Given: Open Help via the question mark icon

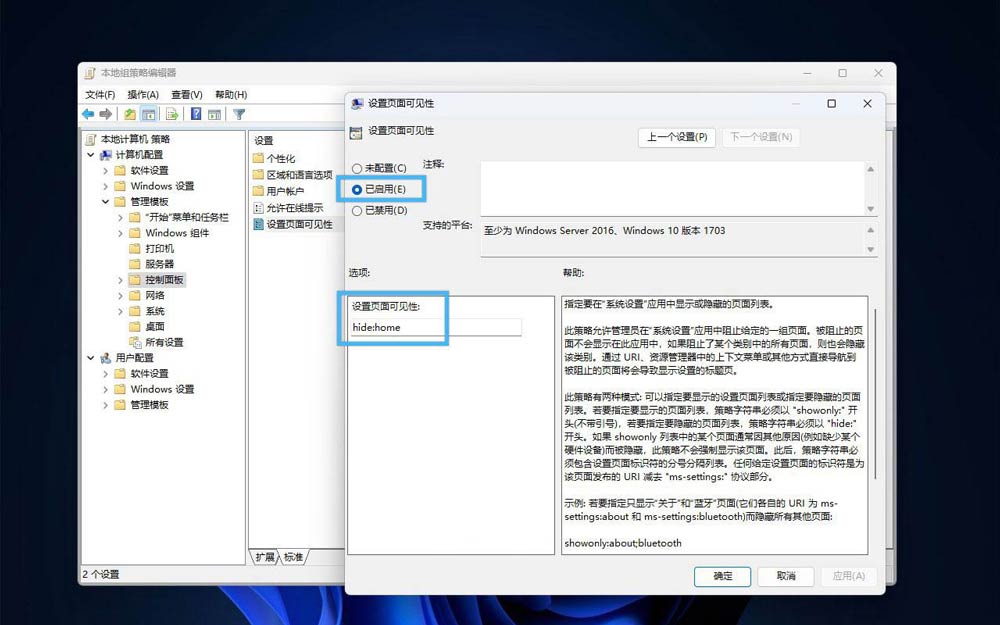Looking at the screenshot, I should [x=196, y=114].
